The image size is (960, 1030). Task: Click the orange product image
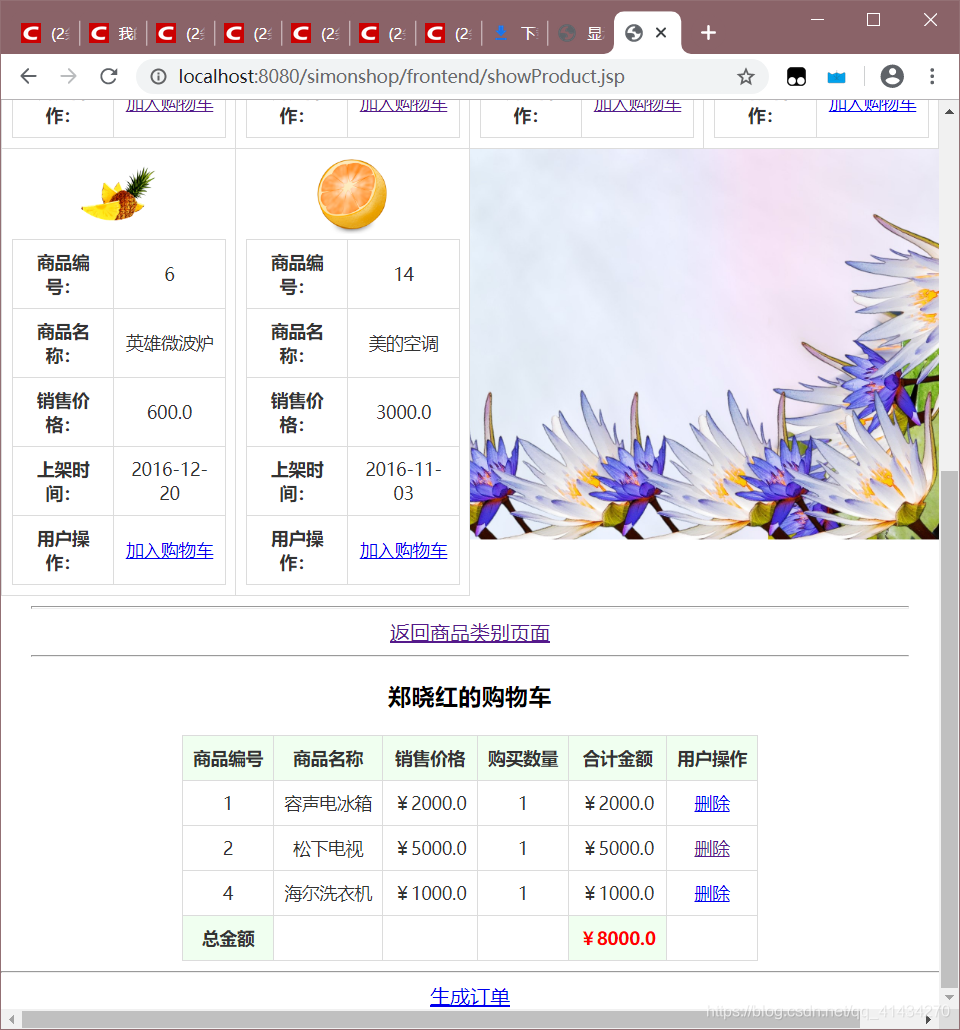(352, 195)
